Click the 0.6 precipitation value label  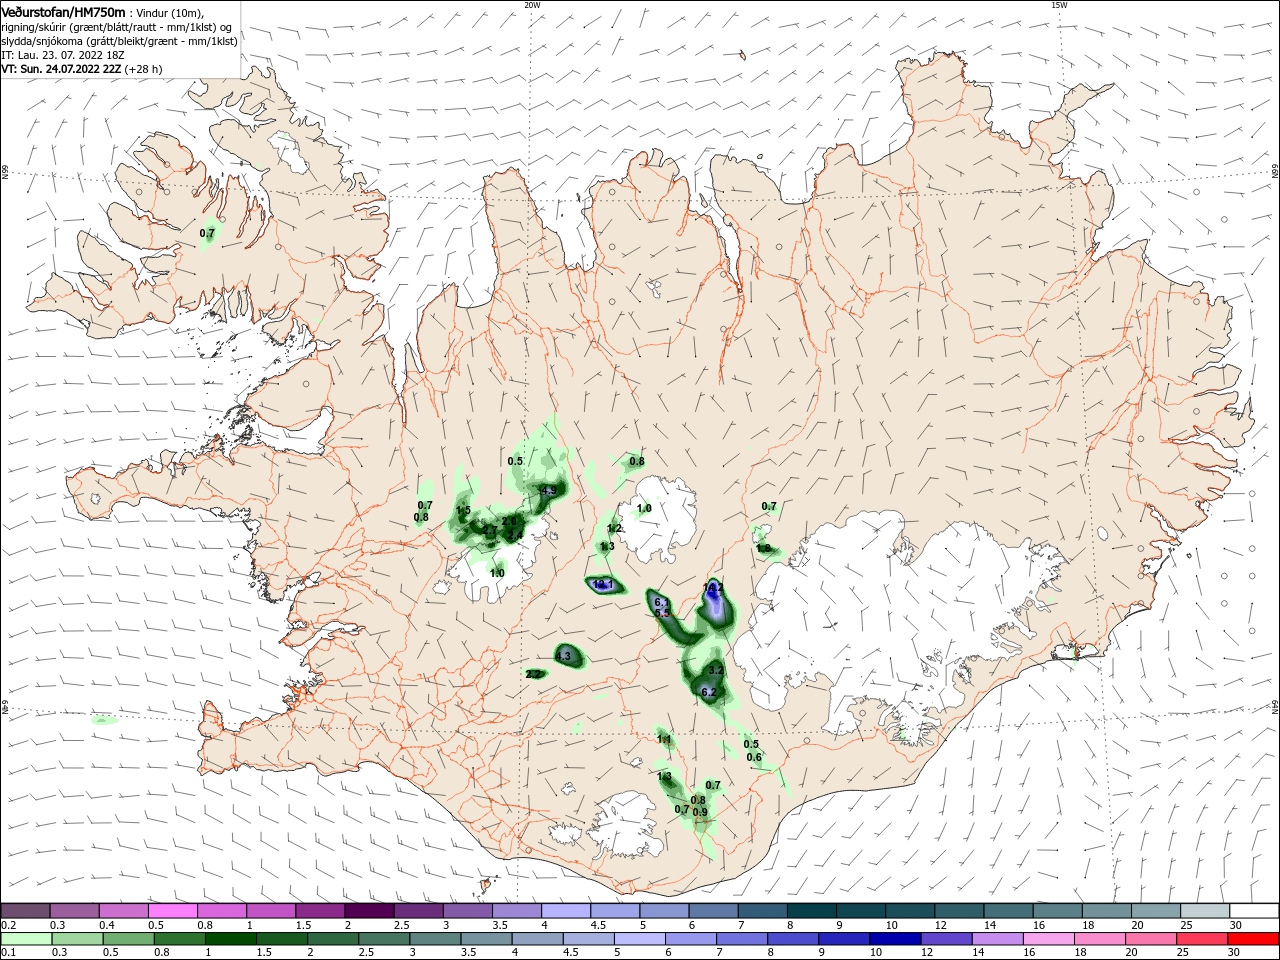pos(754,757)
